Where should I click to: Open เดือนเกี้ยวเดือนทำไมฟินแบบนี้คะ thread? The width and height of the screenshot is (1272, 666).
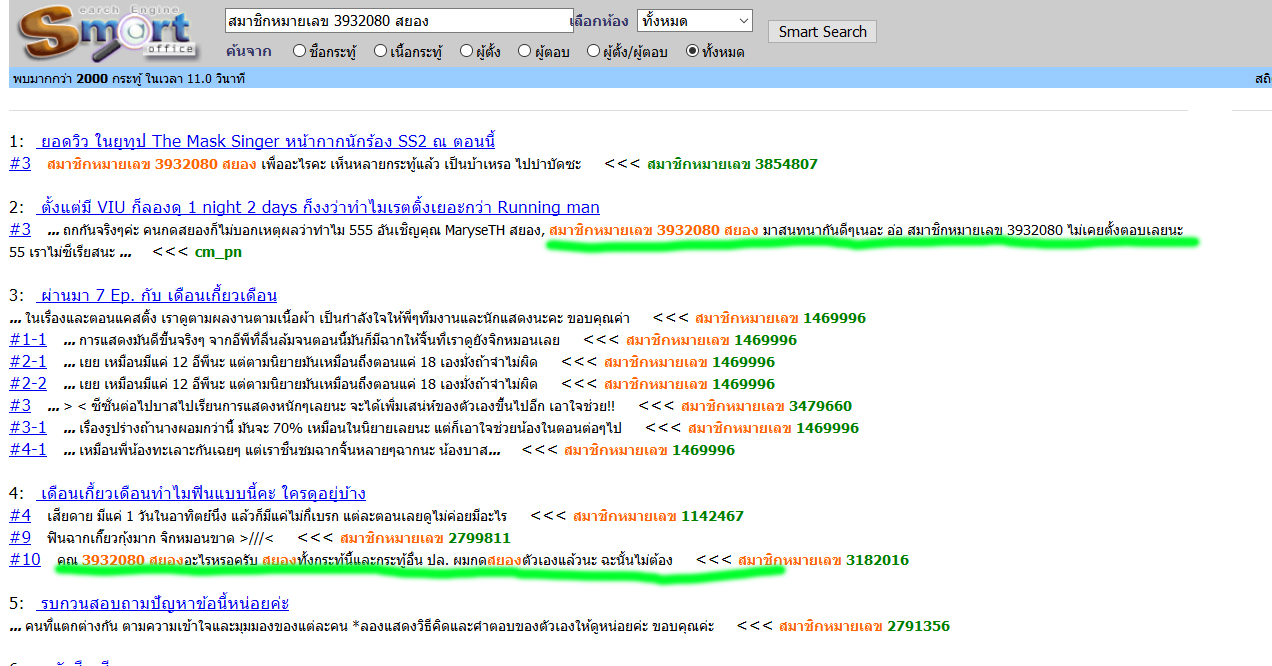201,493
